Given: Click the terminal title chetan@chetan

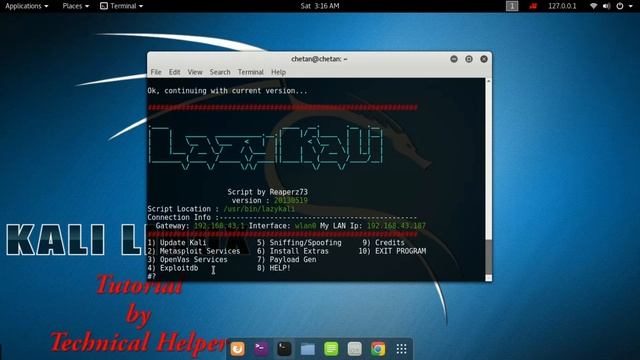Looking at the screenshot, I should click(319, 59).
